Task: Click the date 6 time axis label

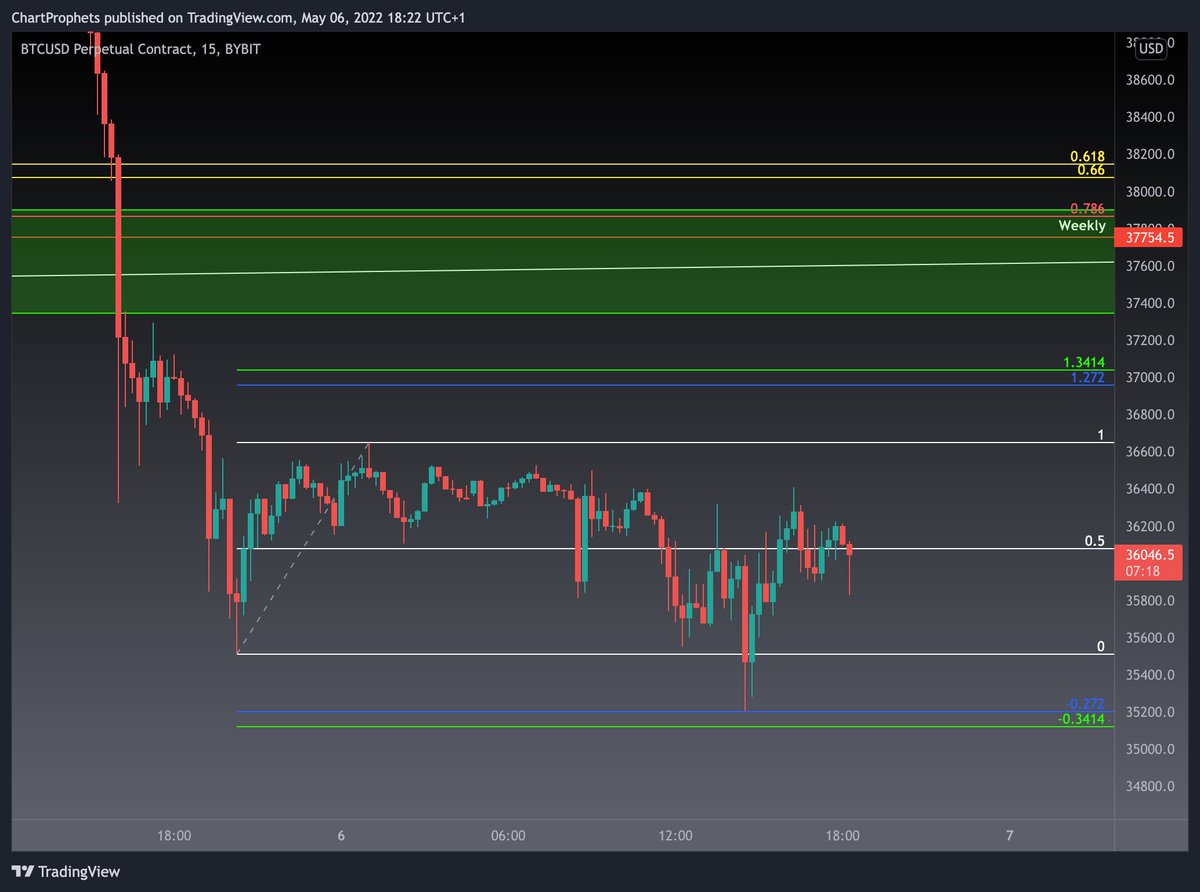Action: pyautogui.click(x=341, y=836)
